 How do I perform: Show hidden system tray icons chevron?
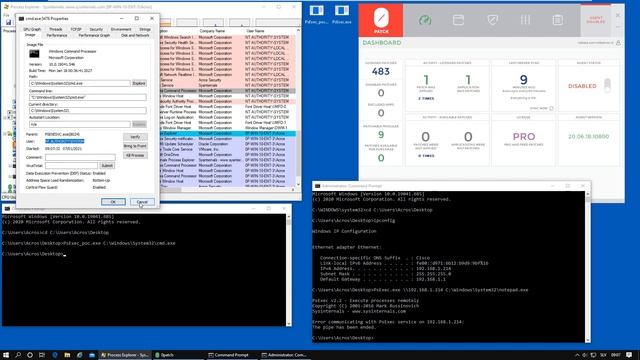577,355
